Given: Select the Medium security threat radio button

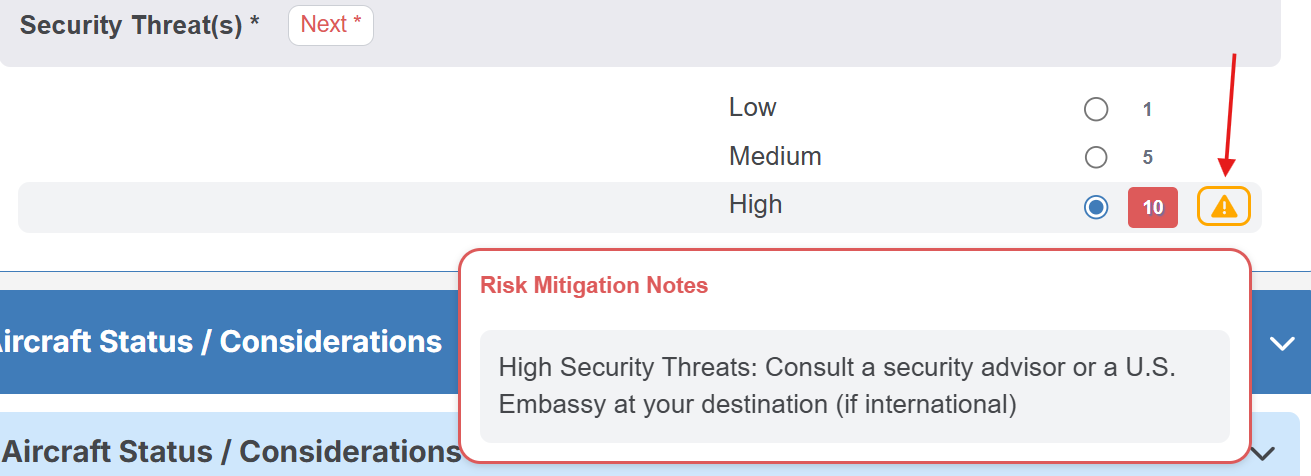Looking at the screenshot, I should (1096, 157).
